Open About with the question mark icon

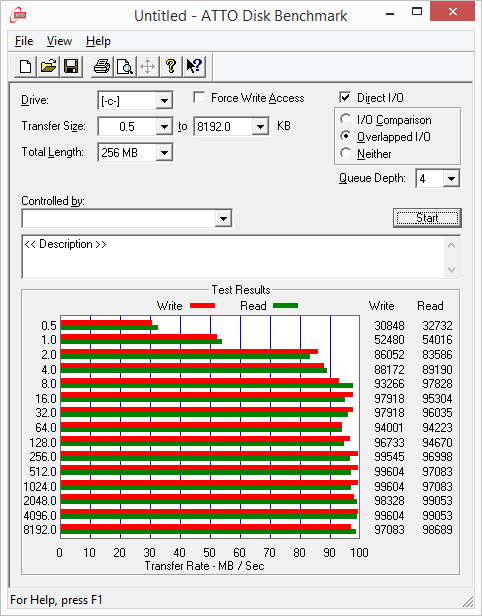(x=171, y=66)
